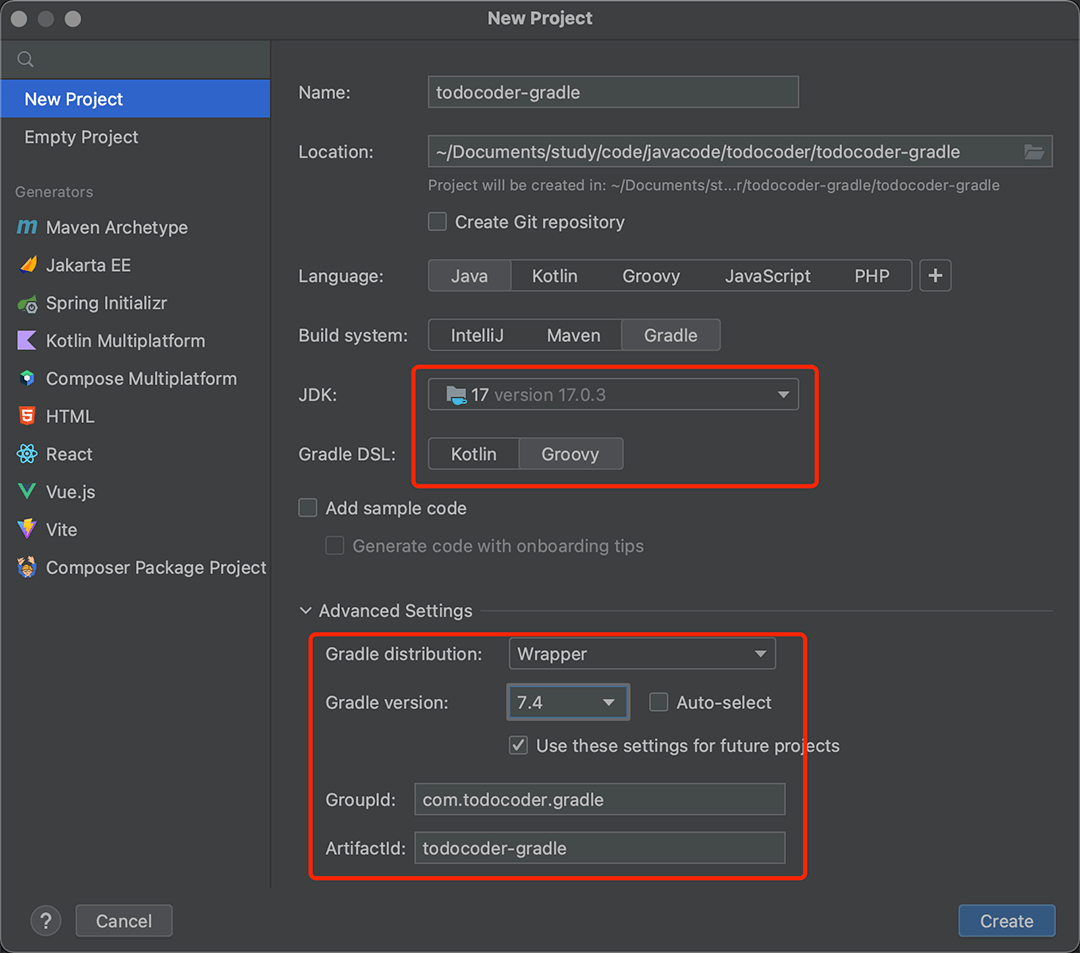This screenshot has width=1080, height=953.
Task: Add language with plus button
Action: click(935, 275)
